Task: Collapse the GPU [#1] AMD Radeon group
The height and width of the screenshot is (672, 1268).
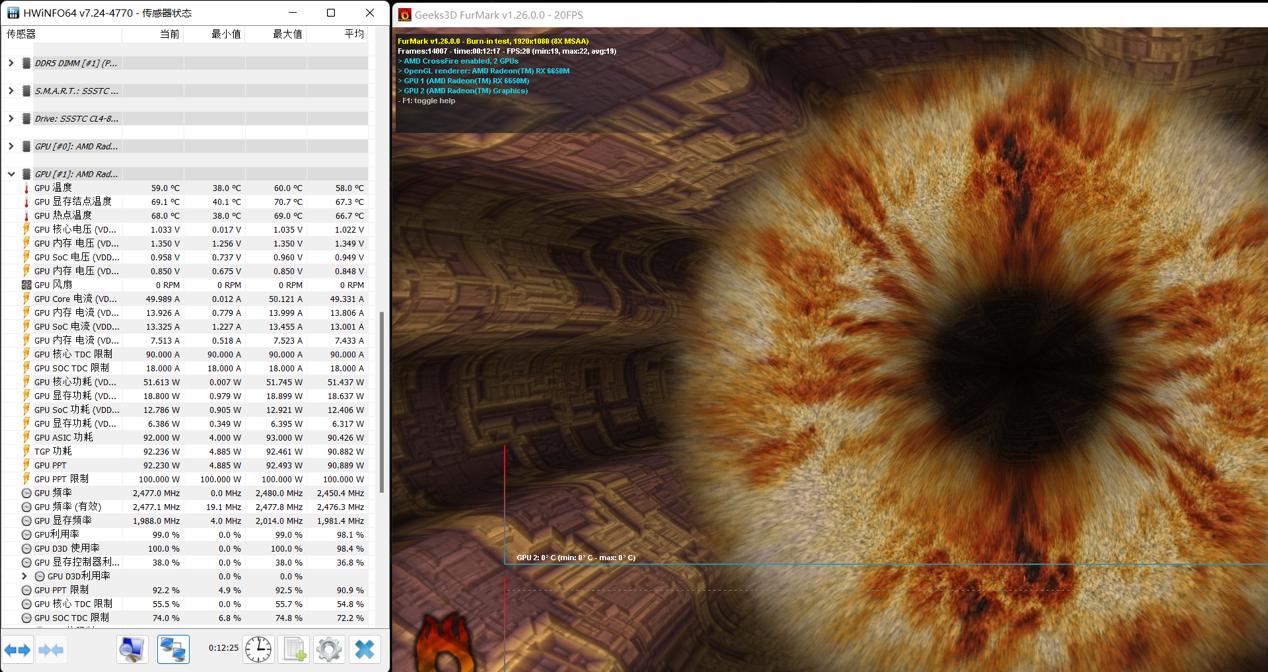Action: [x=11, y=174]
